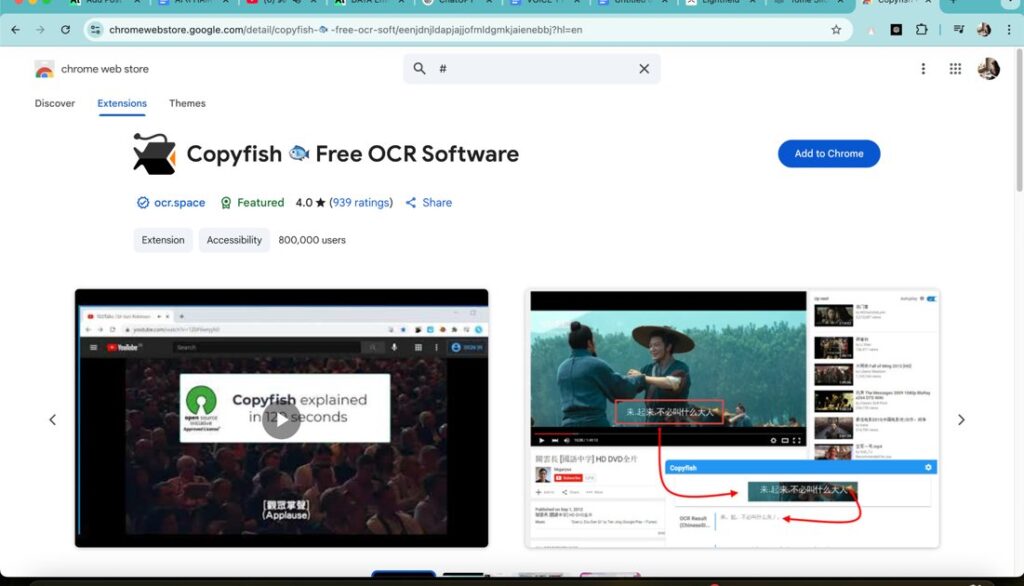The width and height of the screenshot is (1024, 586).
Task: Open the 939 ratings link
Action: point(361,203)
